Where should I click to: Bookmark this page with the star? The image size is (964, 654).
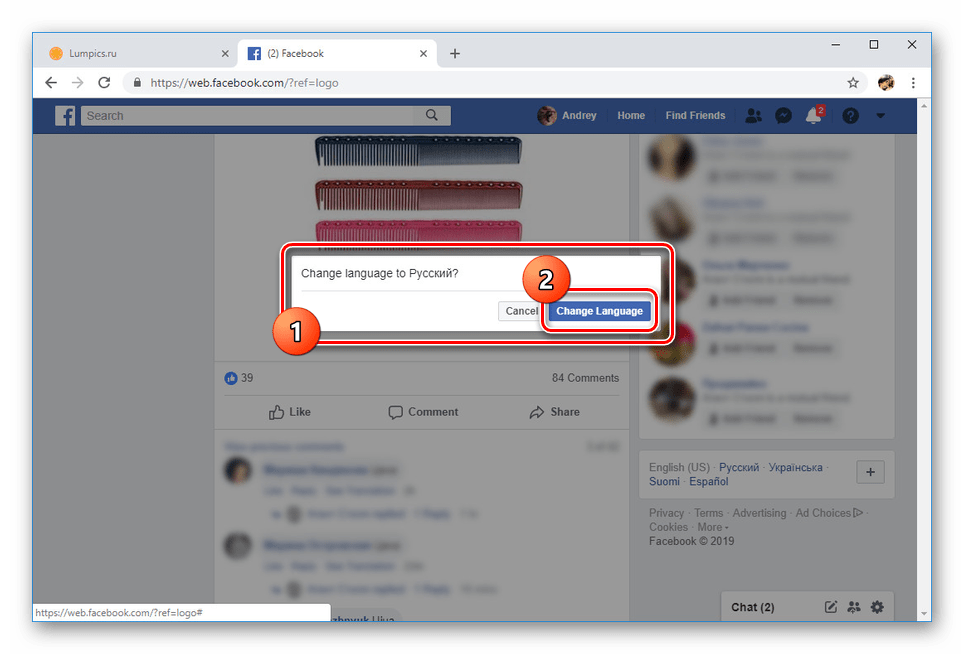853,82
